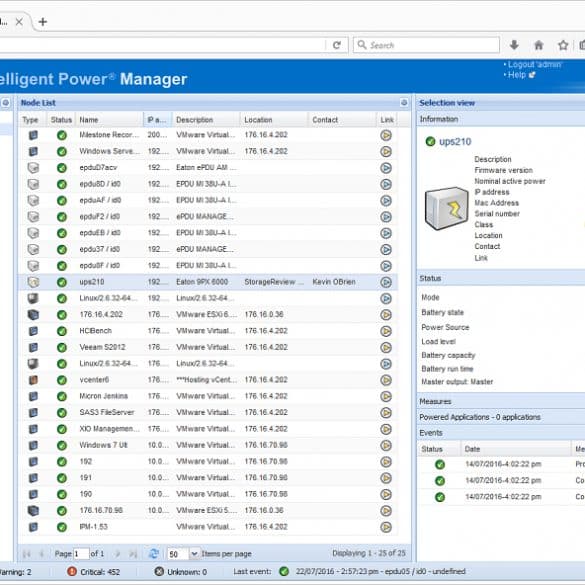Sort by Description column header
The height and width of the screenshot is (585, 585).
(x=206, y=120)
